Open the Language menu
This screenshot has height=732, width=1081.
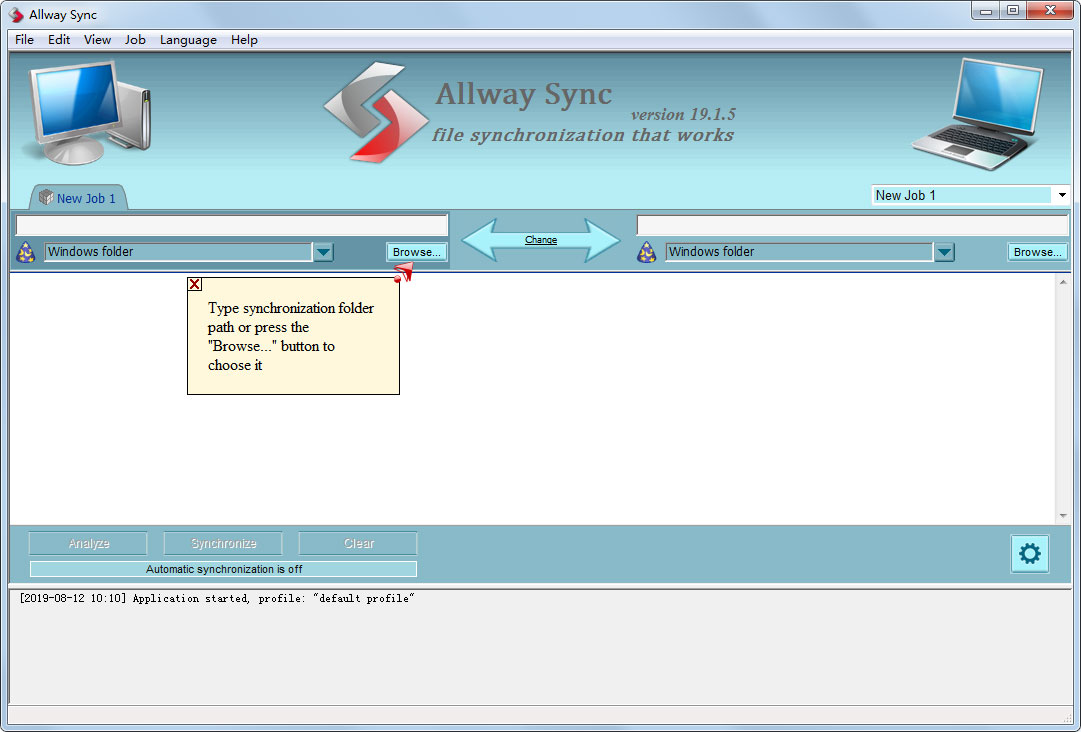click(x=188, y=40)
